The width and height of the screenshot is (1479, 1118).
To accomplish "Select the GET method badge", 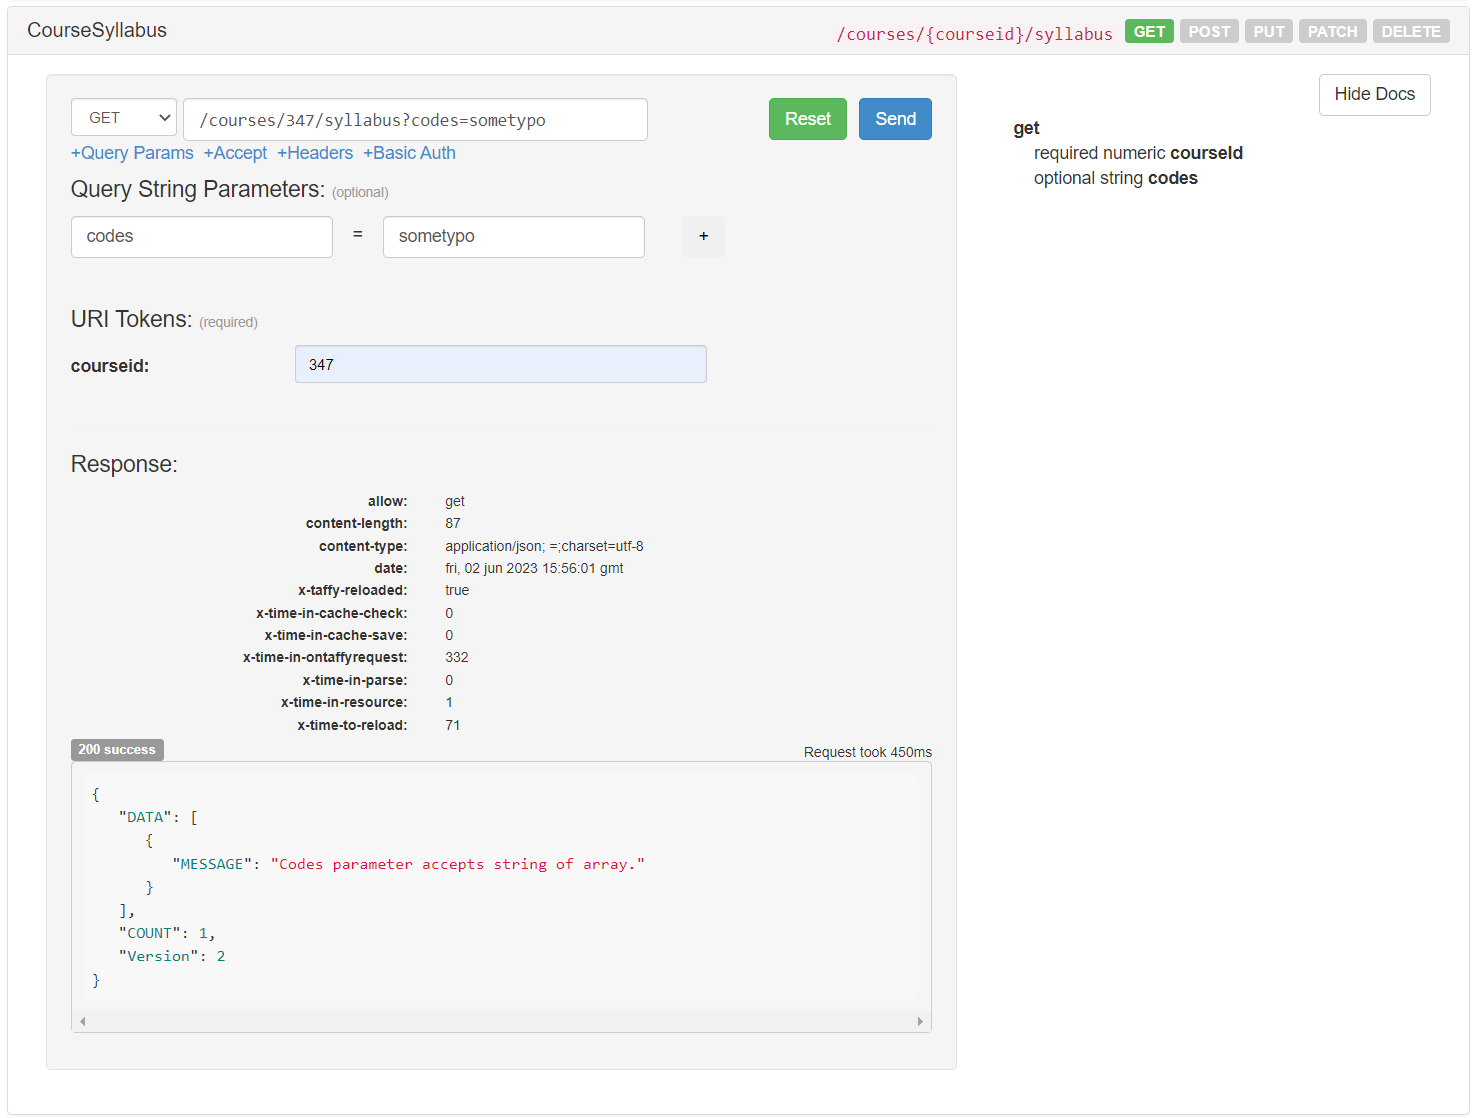I will coord(1149,32).
